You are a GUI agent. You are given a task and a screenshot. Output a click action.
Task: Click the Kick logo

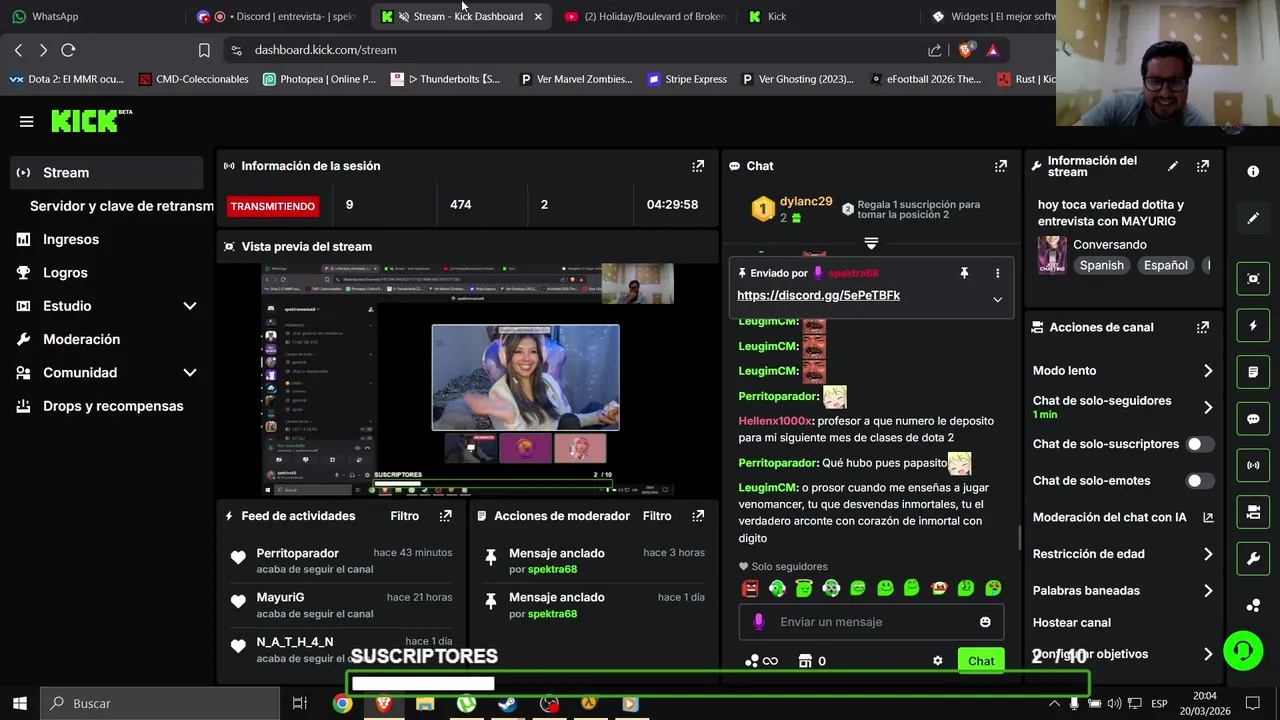point(91,121)
